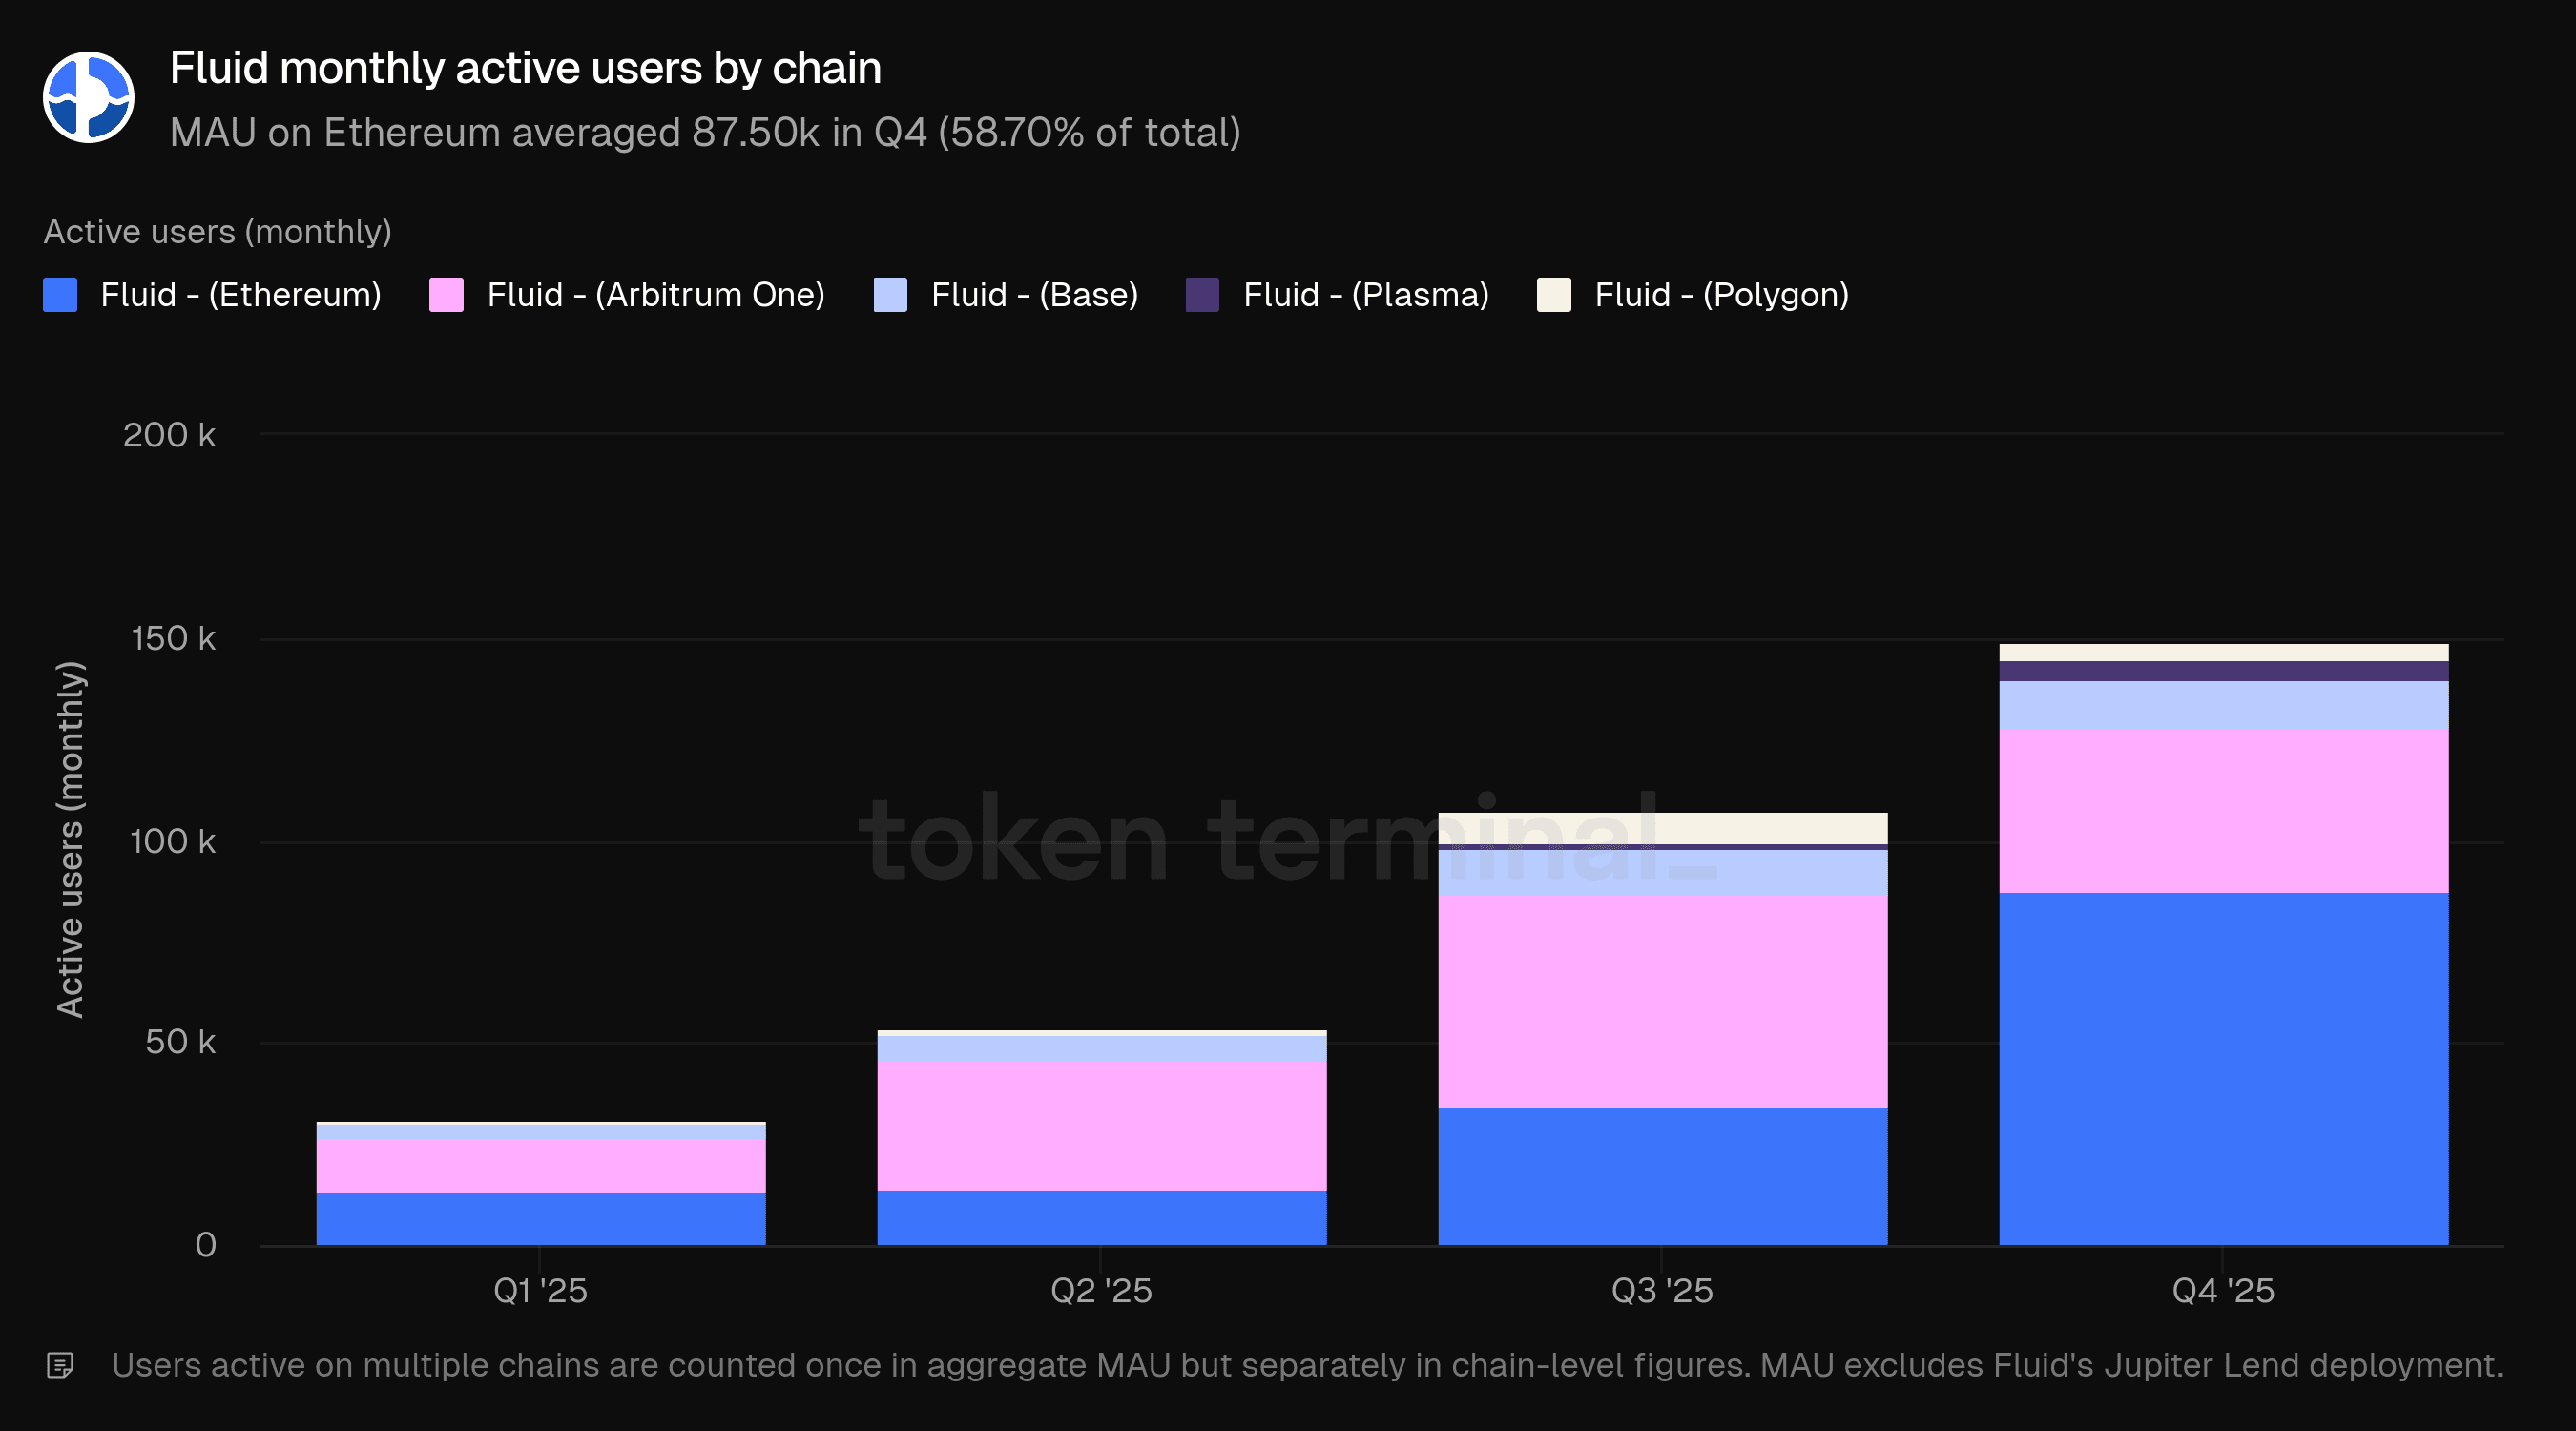This screenshot has height=1431, width=2576.
Task: Click the Q2 '25 Base bar segment
Action: pyautogui.click(x=1101, y=1049)
